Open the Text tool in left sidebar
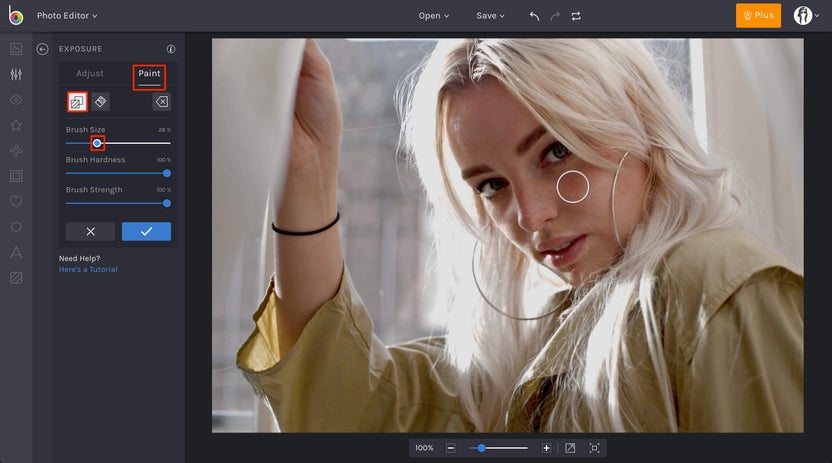 pyautogui.click(x=16, y=252)
